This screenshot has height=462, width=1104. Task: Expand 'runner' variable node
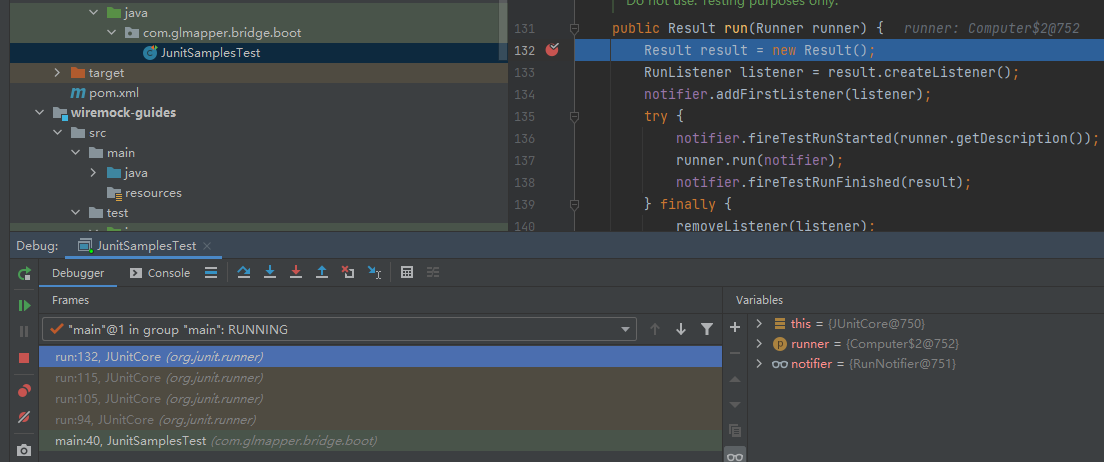[x=759, y=344]
